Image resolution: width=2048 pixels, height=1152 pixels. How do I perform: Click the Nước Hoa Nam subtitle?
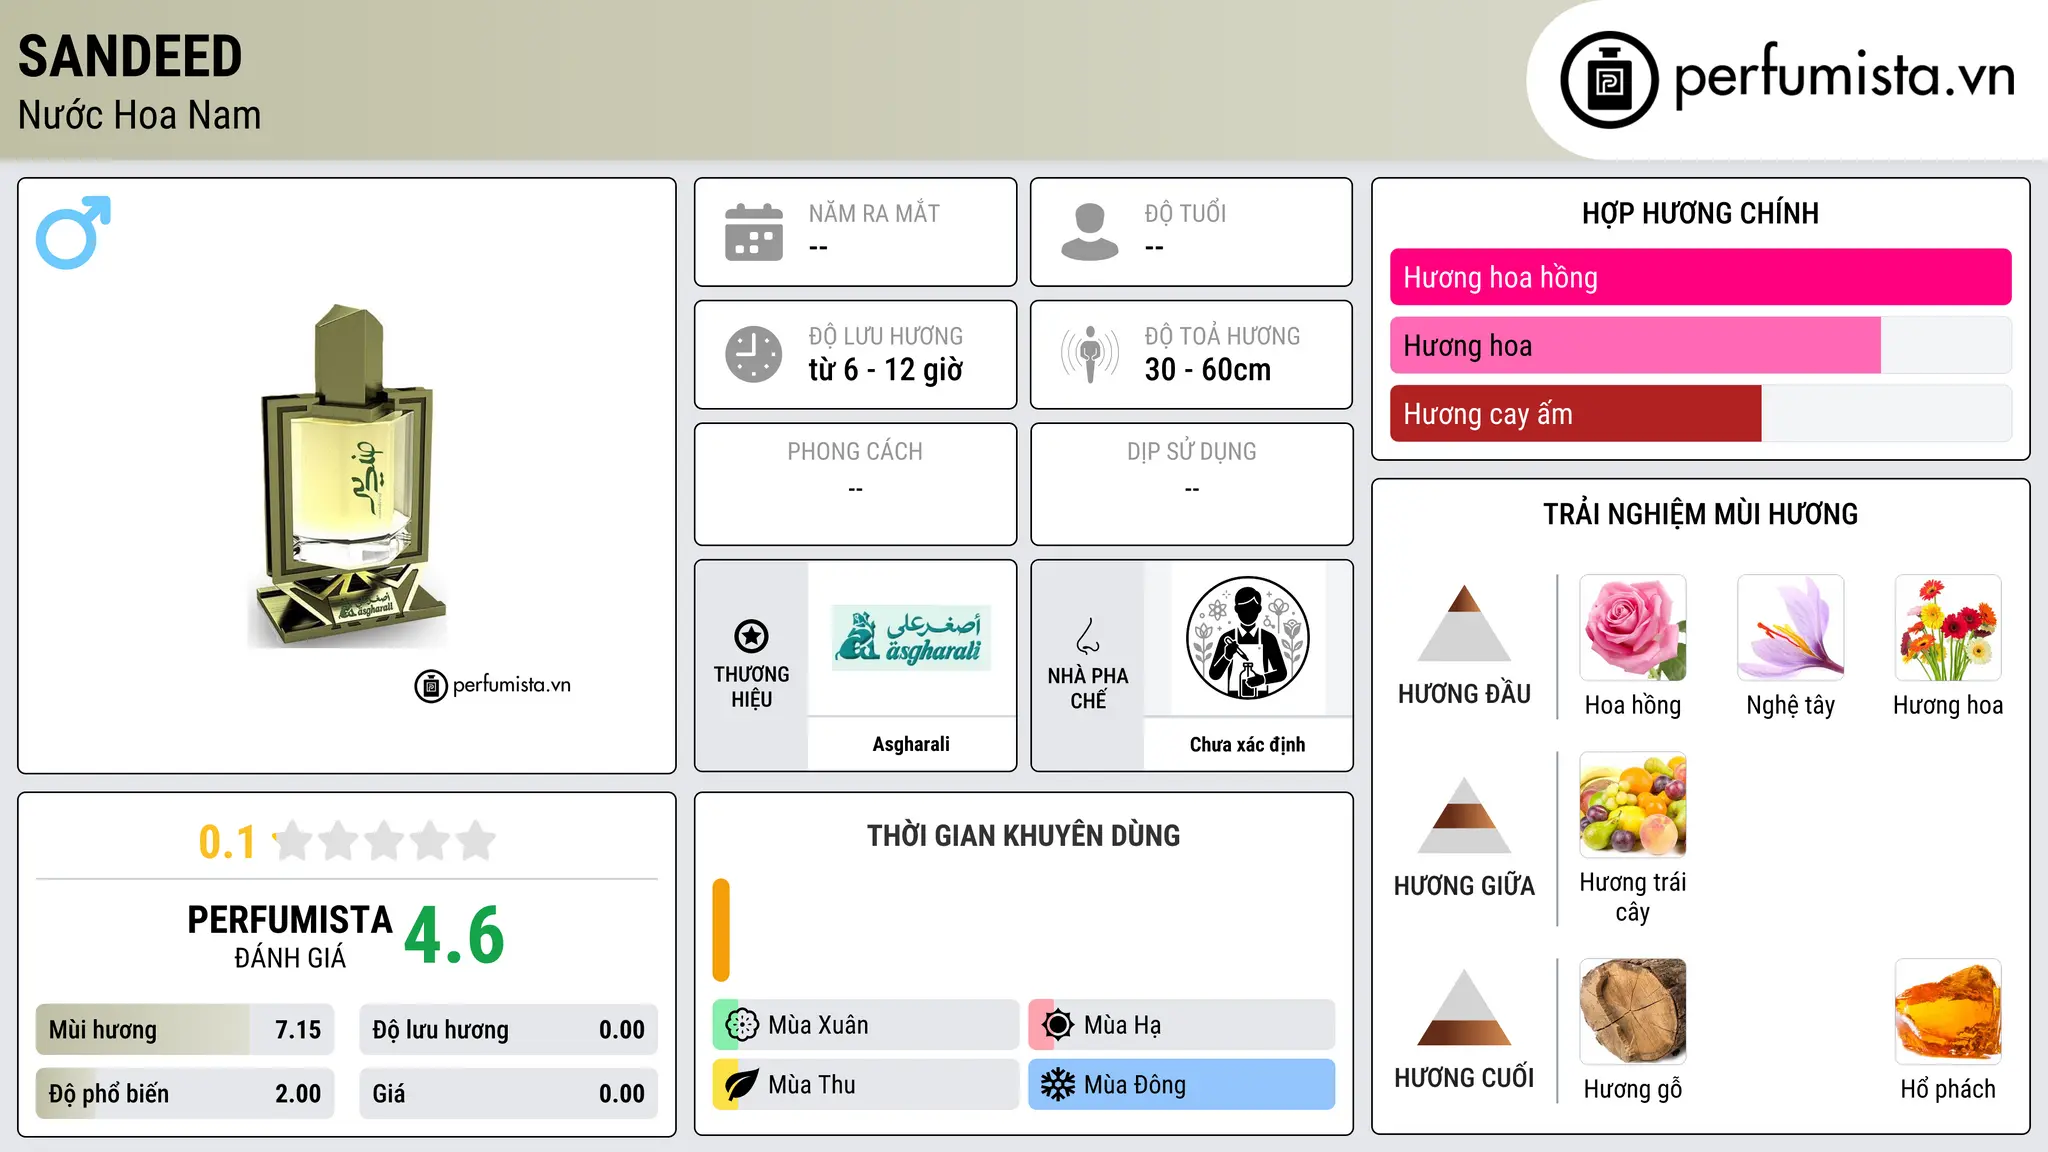pos(139,115)
